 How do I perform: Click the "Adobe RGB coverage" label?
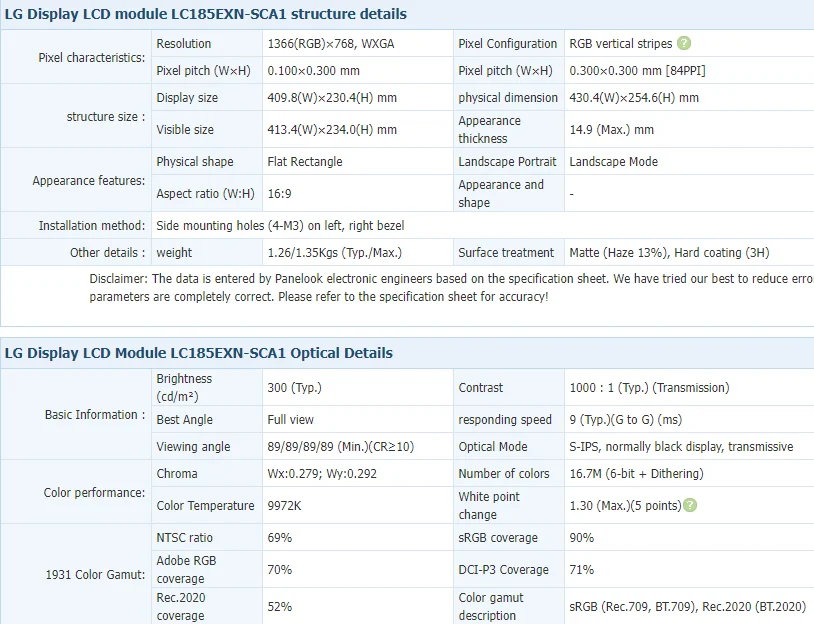(186, 569)
